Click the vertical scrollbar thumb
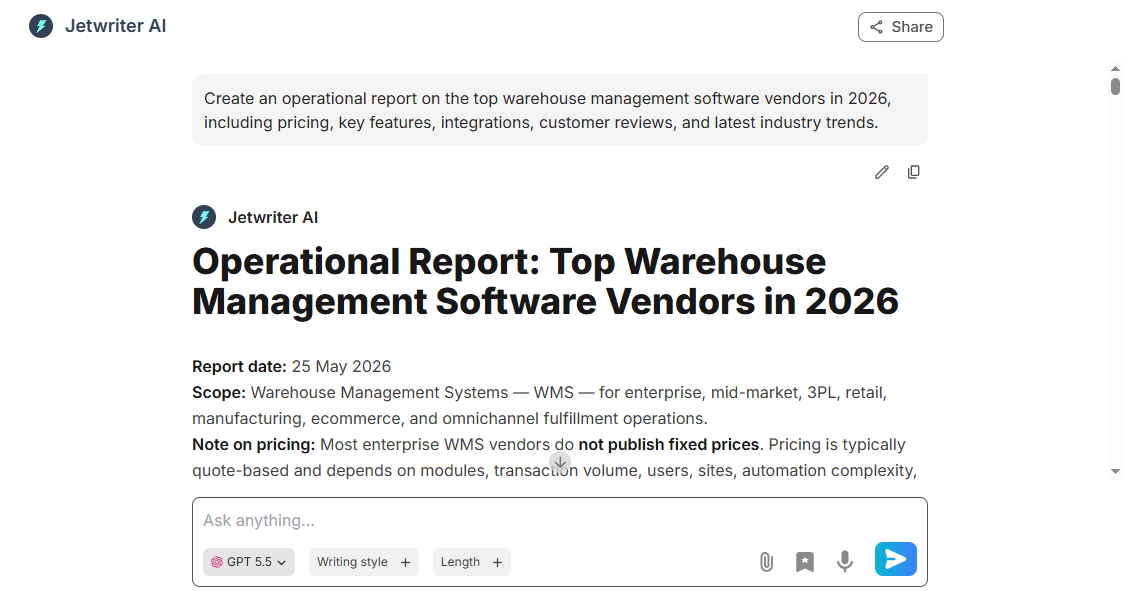Screen dimensions: 1122x602 click(x=1116, y=87)
